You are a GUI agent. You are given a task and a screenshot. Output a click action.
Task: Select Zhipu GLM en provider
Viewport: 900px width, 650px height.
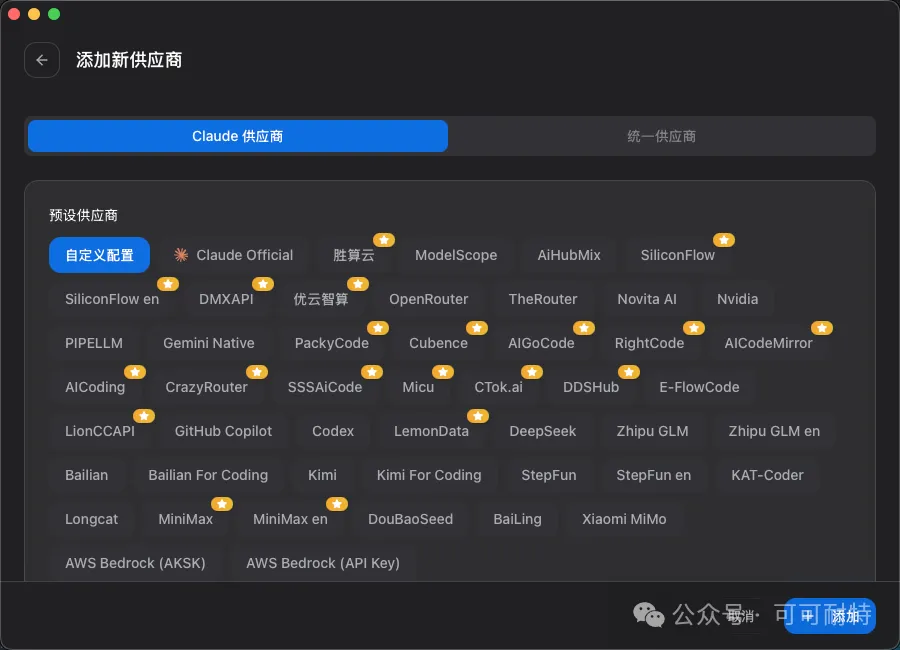click(x=774, y=431)
